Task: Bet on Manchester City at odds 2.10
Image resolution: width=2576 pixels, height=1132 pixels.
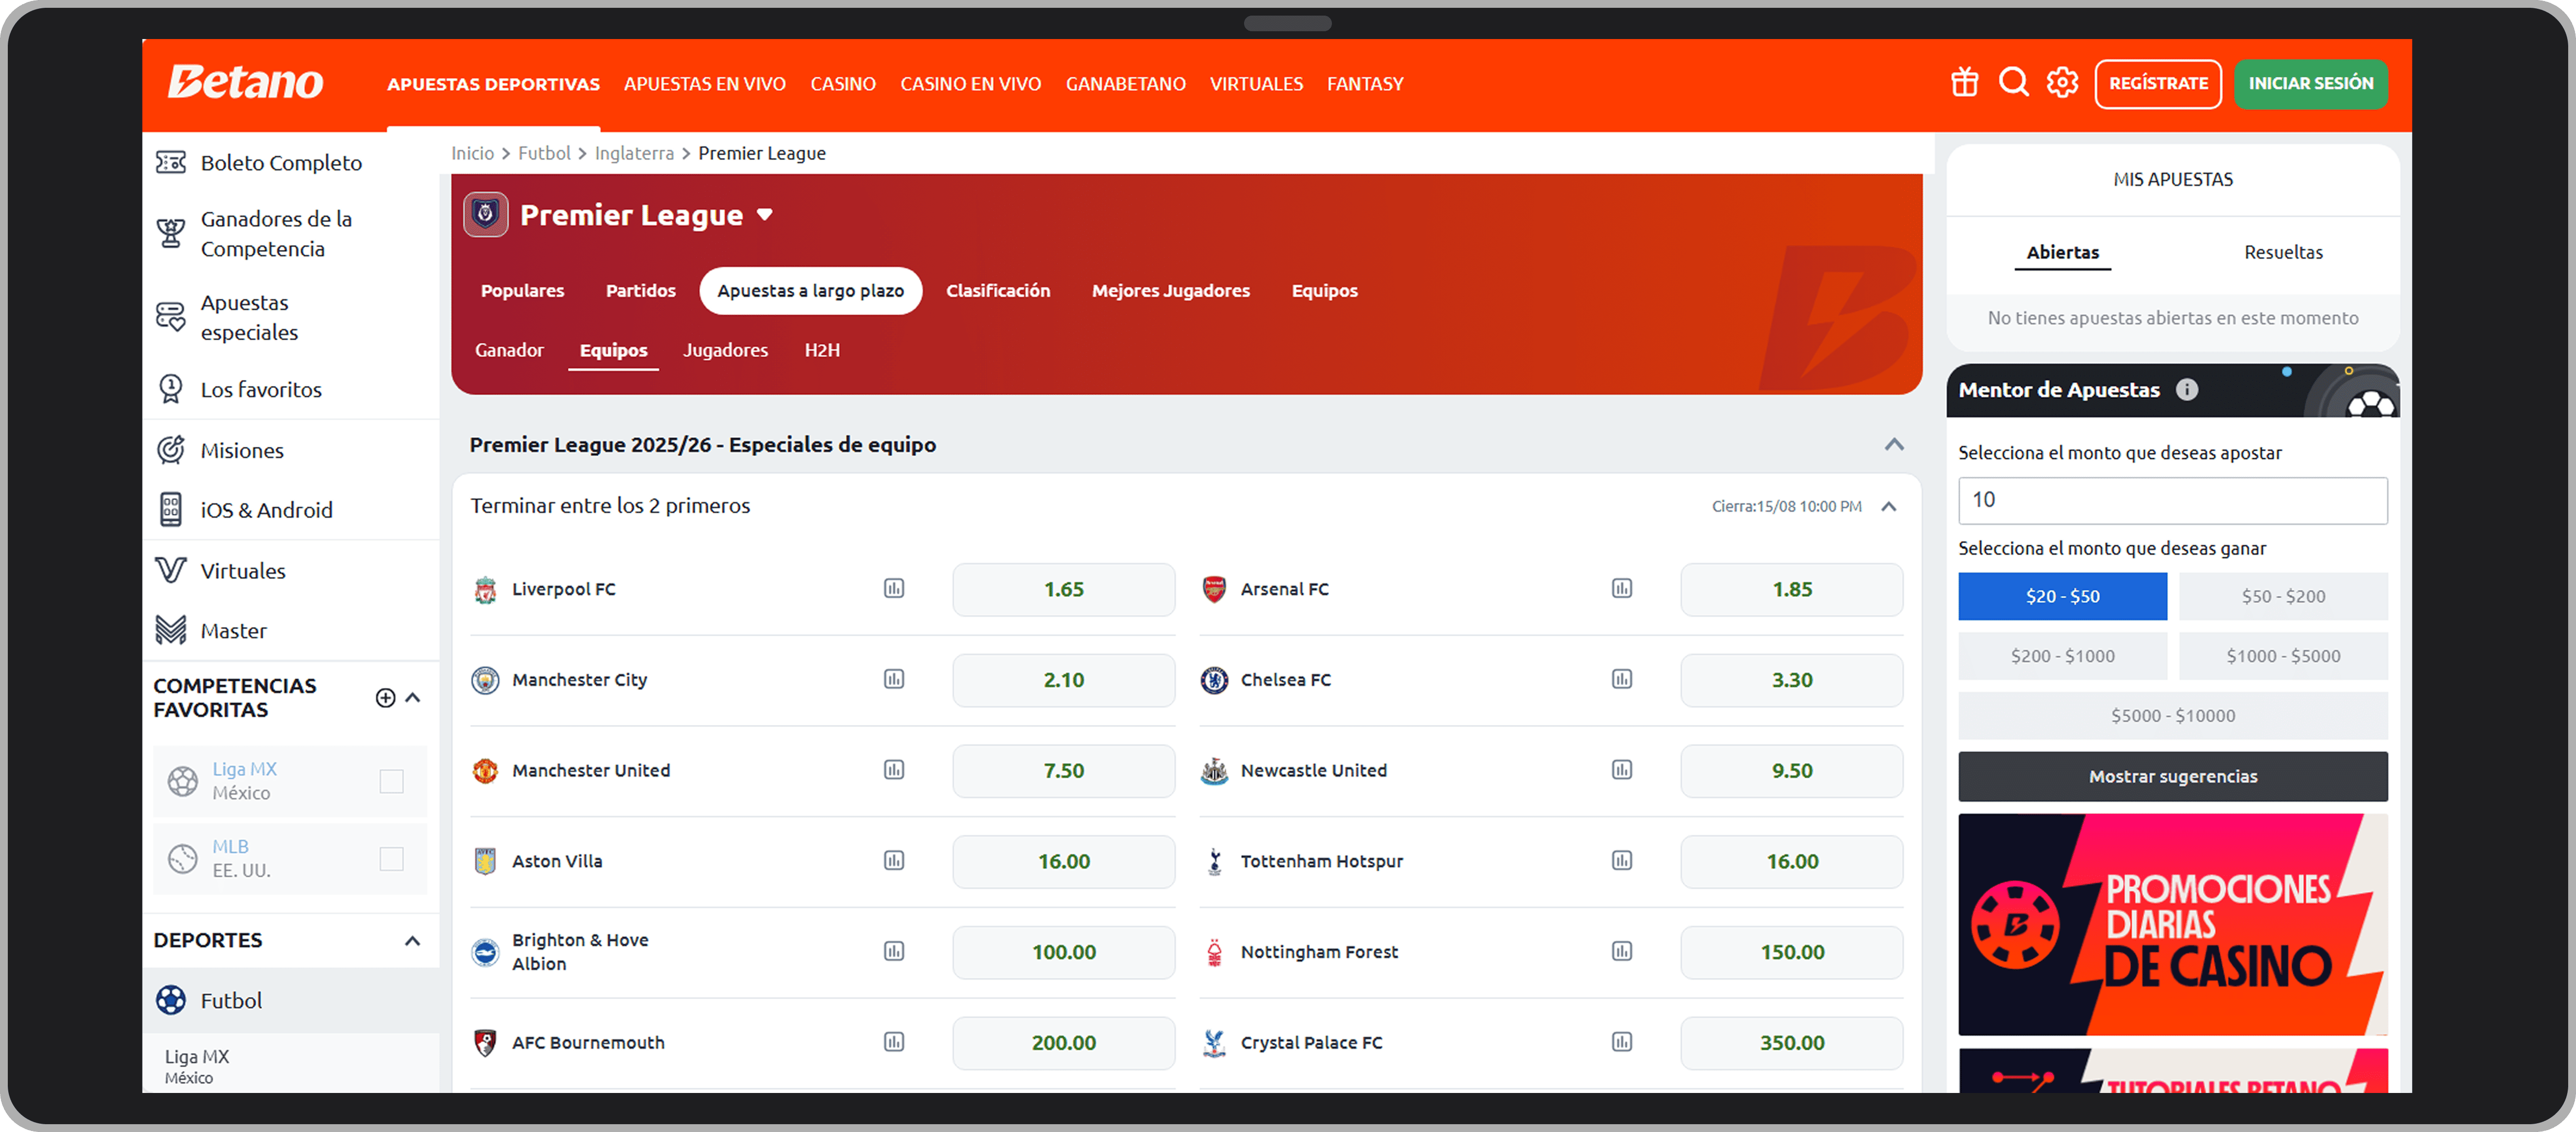Action: tap(1063, 680)
